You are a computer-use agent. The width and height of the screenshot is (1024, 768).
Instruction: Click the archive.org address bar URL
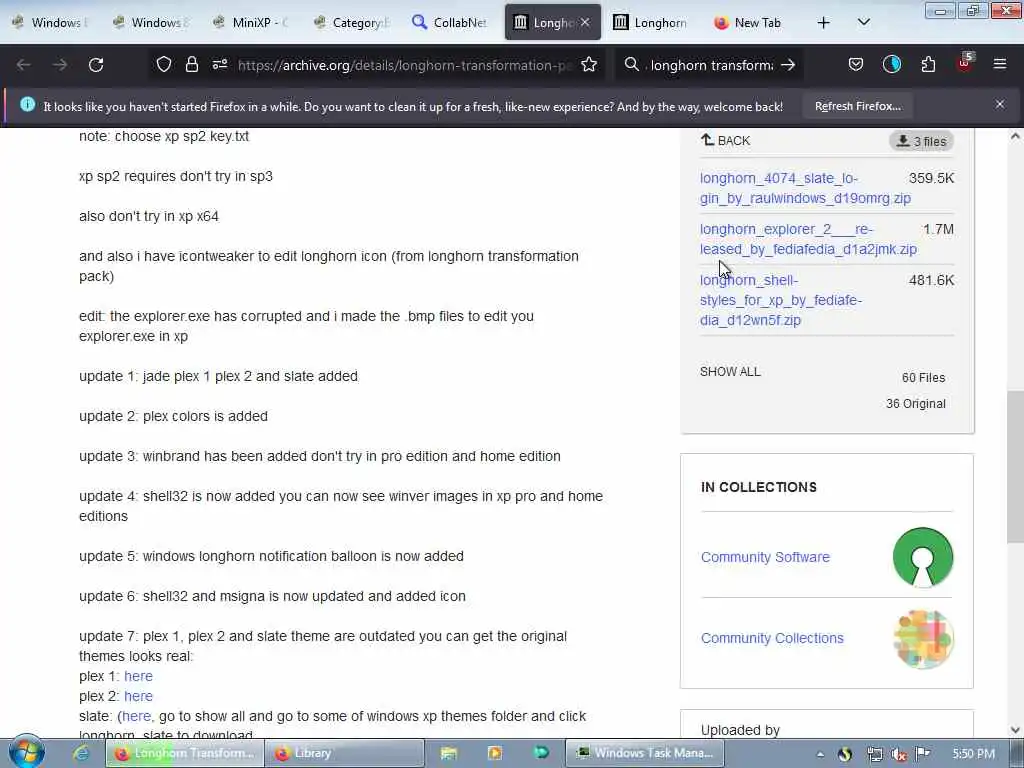(405, 65)
